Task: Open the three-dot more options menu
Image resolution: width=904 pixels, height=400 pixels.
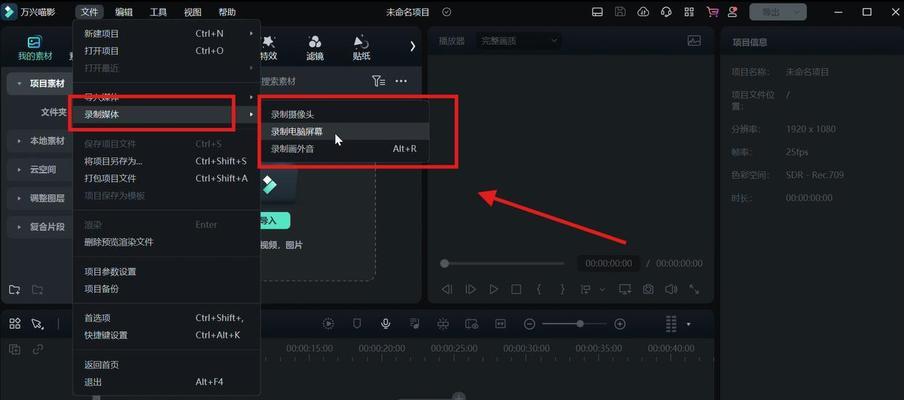Action: 401,81
